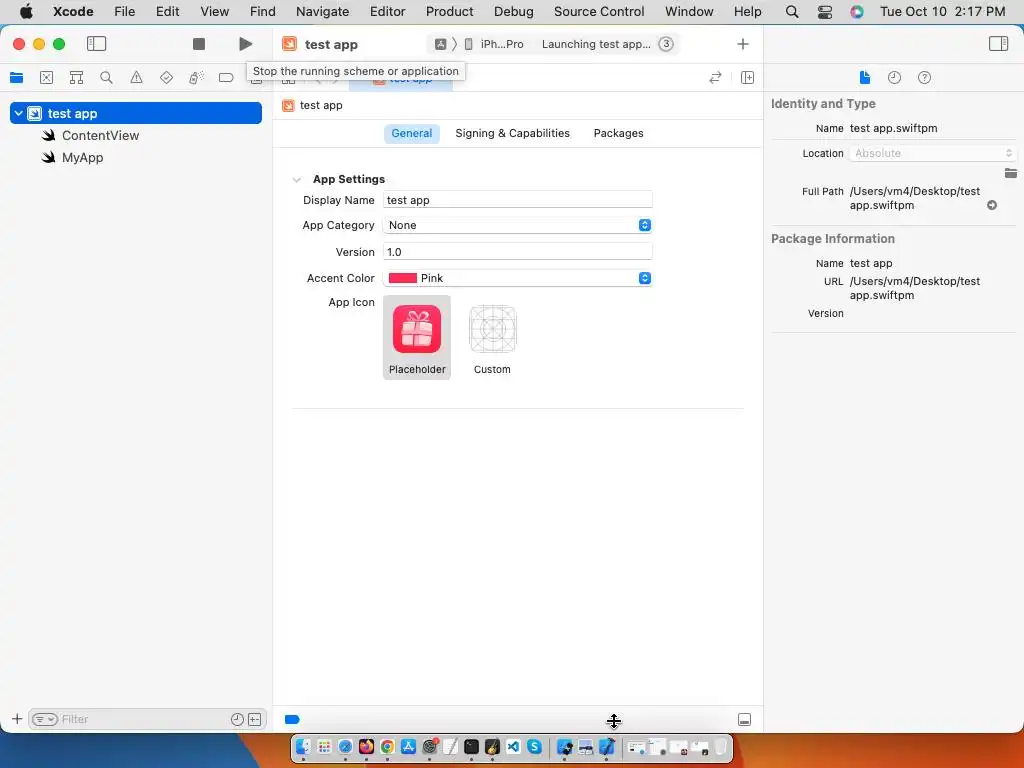Click the Launching test app status text

(x=596, y=44)
